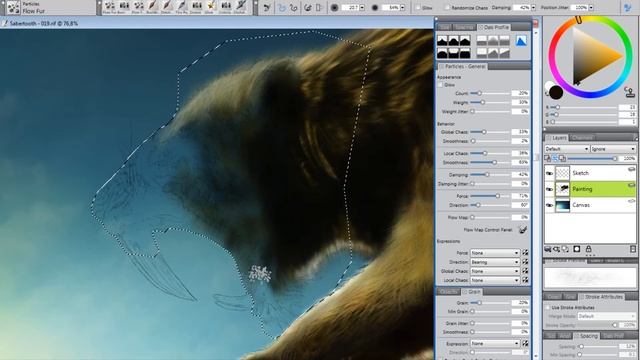This screenshot has width=640, height=360.
Task: Switch to the Layers tab
Action: point(557,138)
